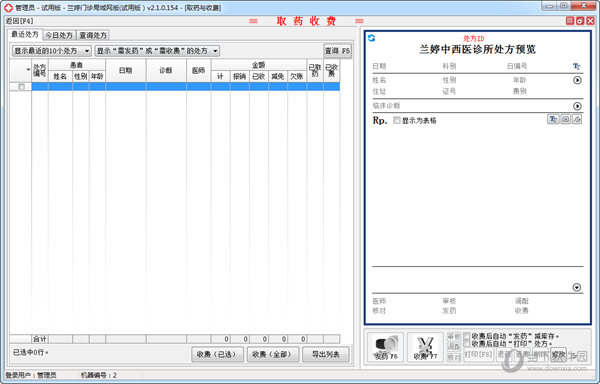Click the middle icon button on Rp. row
This screenshot has width=600, height=384.
tap(565, 119)
